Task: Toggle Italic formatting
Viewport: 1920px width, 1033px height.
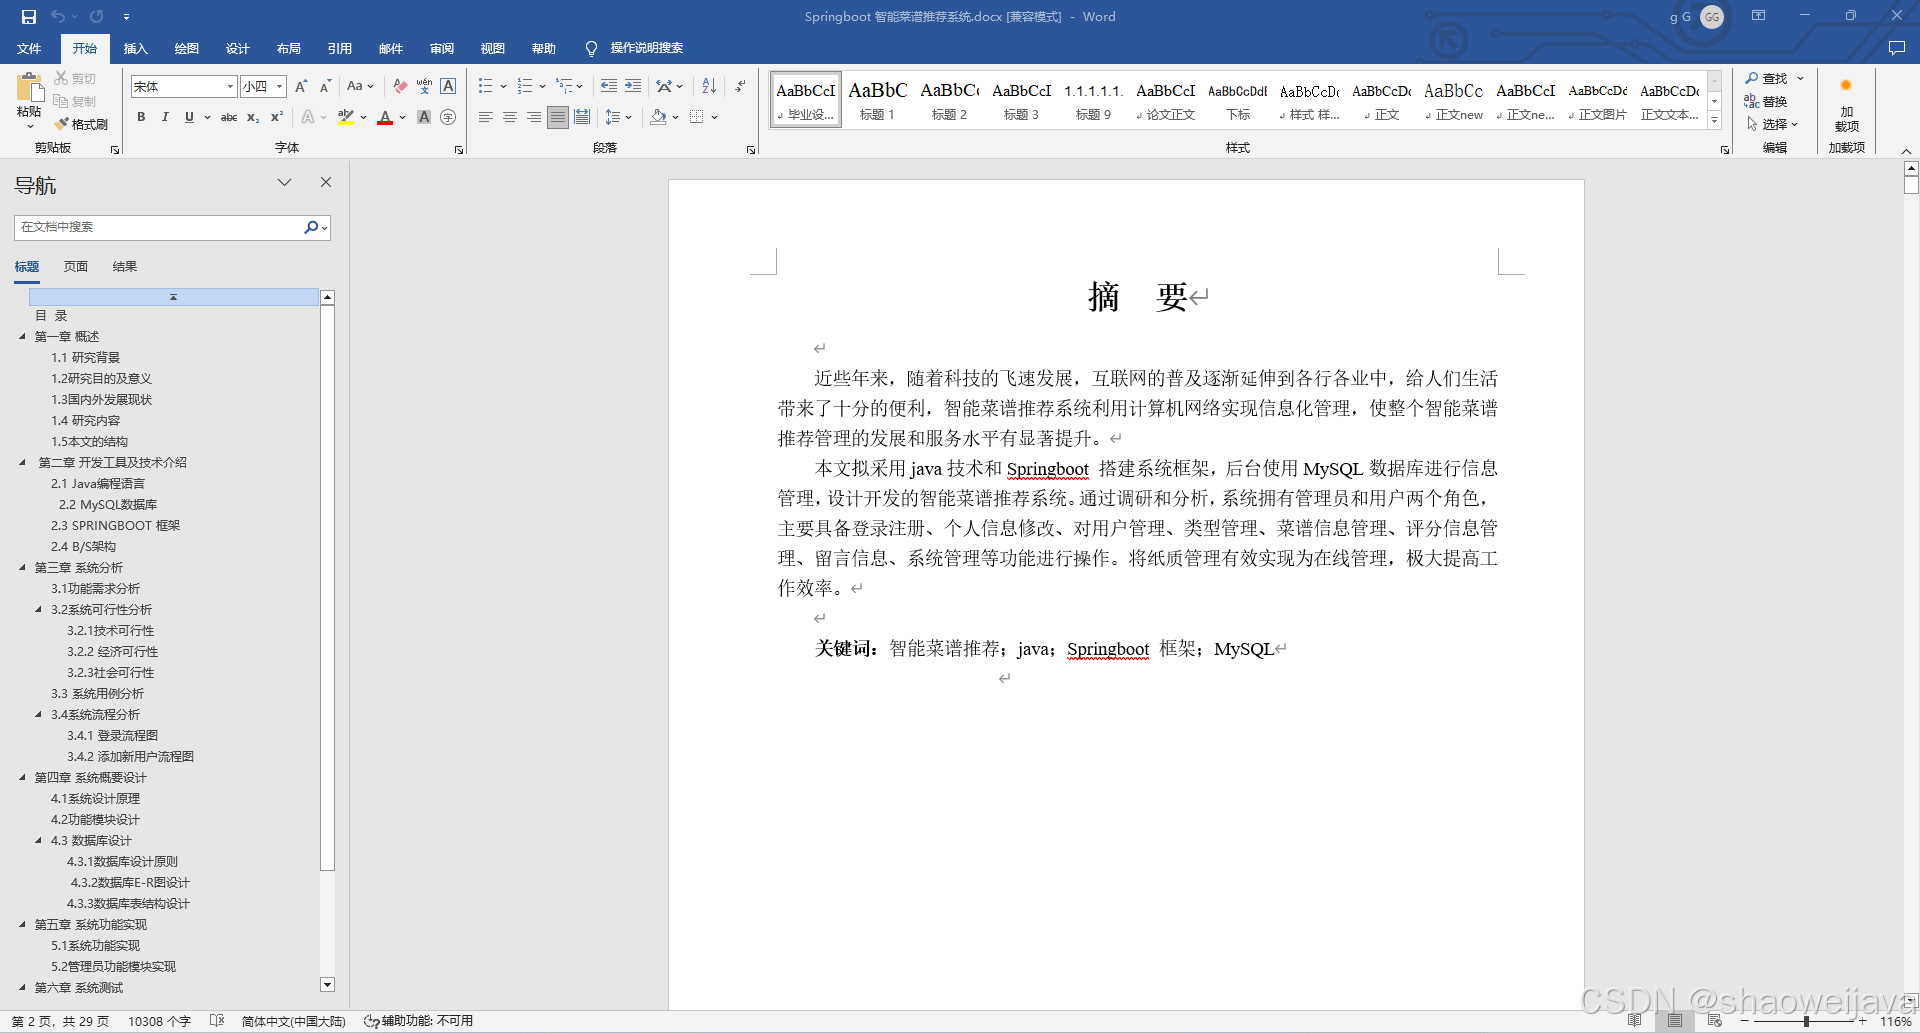Action: point(165,117)
